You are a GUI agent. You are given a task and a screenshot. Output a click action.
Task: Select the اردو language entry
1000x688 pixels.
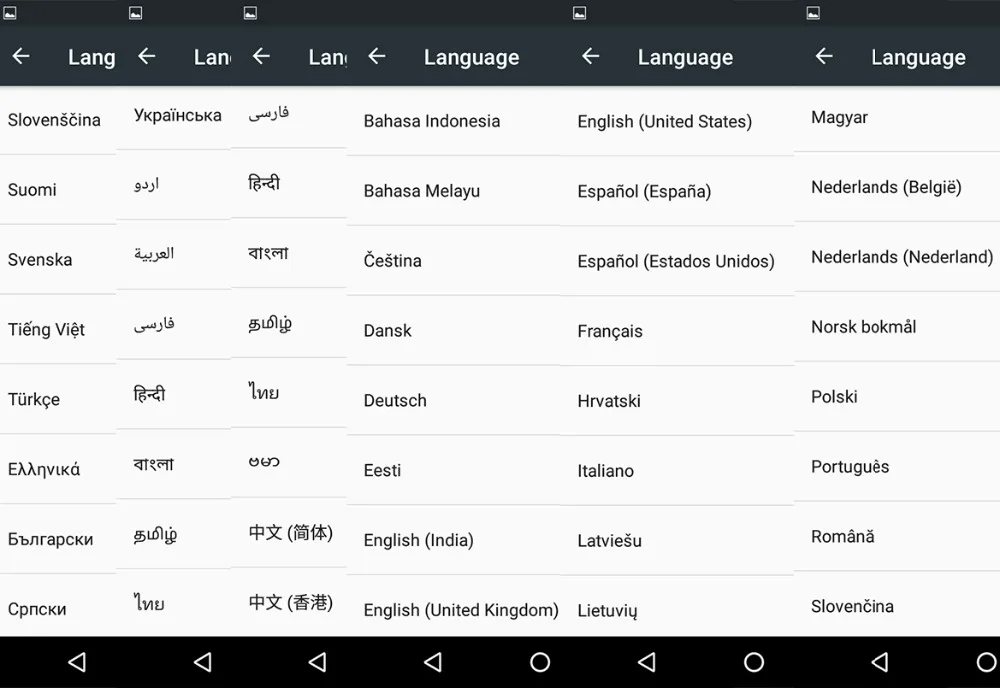pyautogui.click(x=173, y=185)
